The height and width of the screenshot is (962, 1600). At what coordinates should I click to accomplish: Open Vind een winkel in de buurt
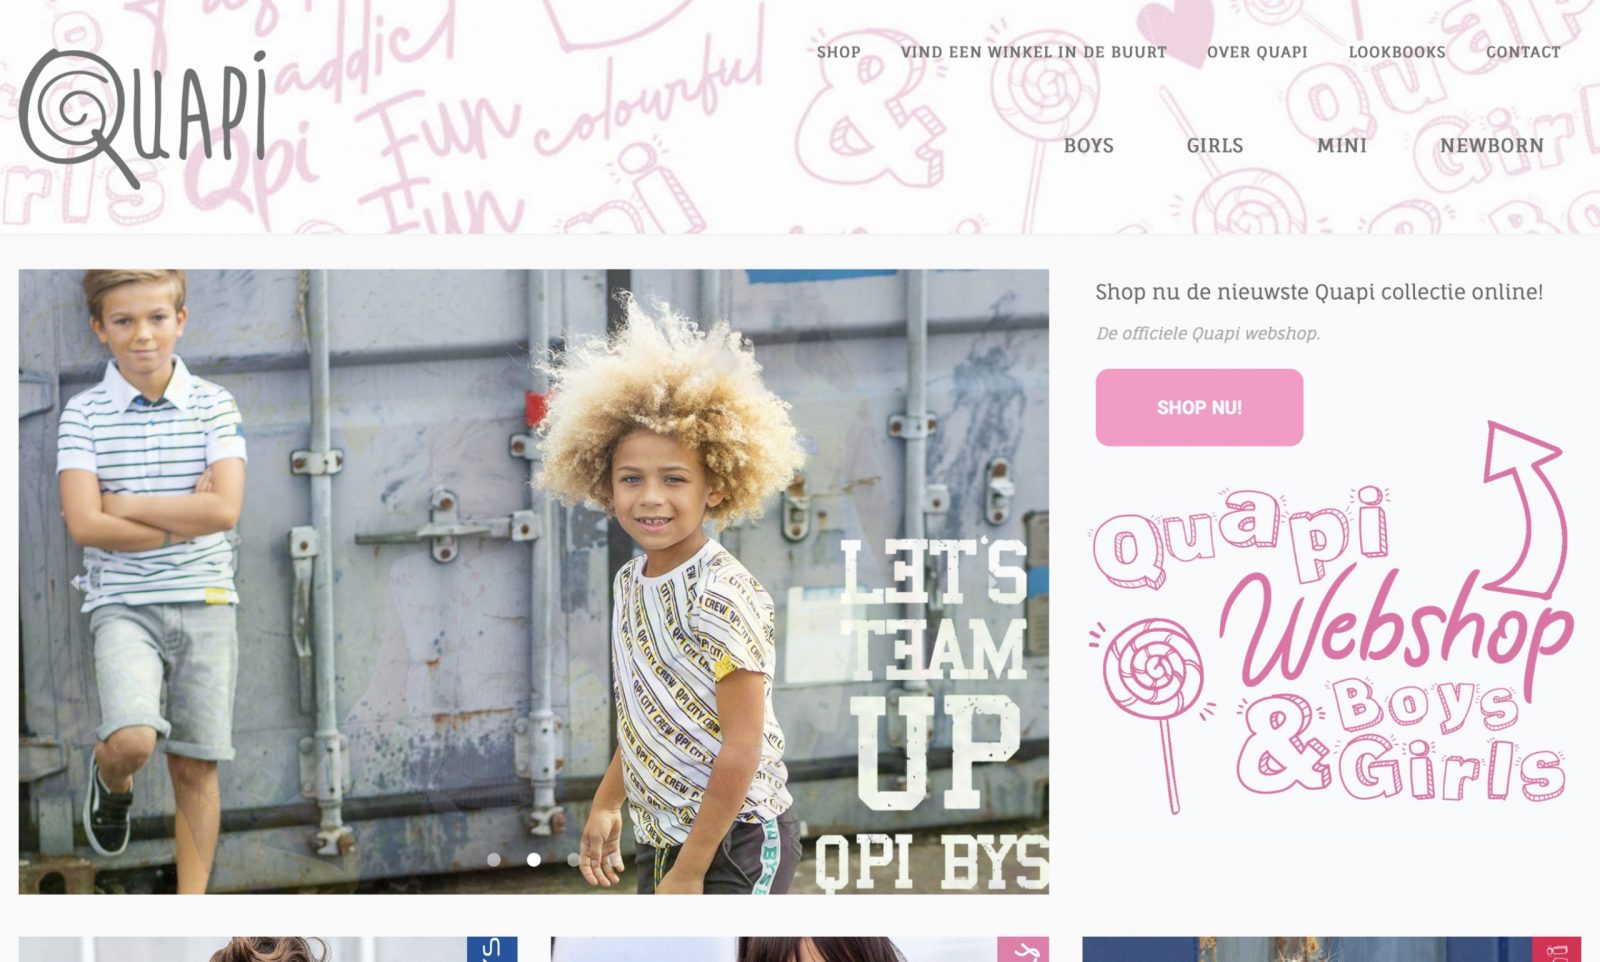(x=1033, y=52)
